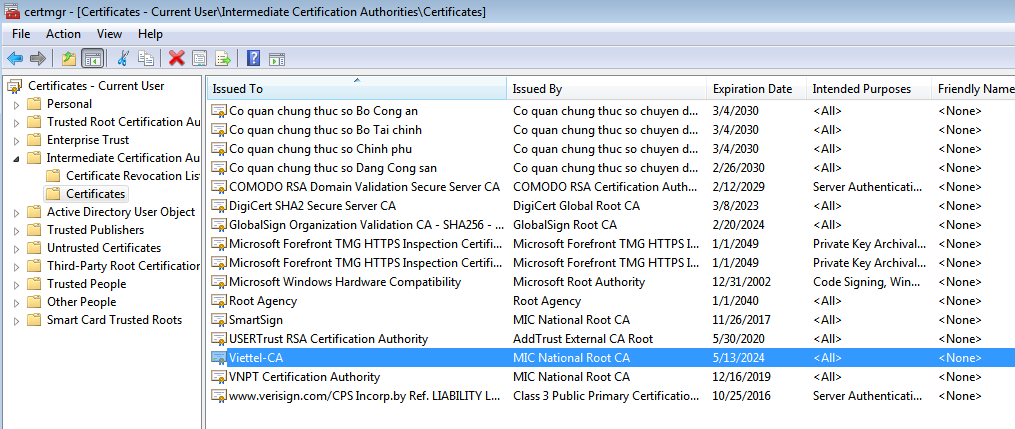Open the Action menu
This screenshot has height=429, width=1015.
click(63, 34)
